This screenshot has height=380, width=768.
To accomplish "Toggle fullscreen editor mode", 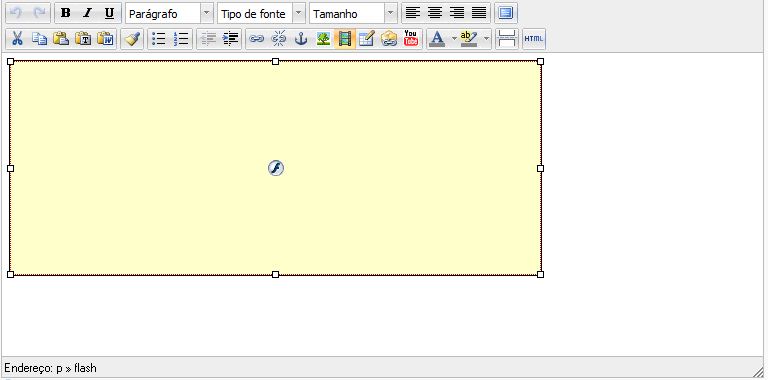I will pos(506,13).
